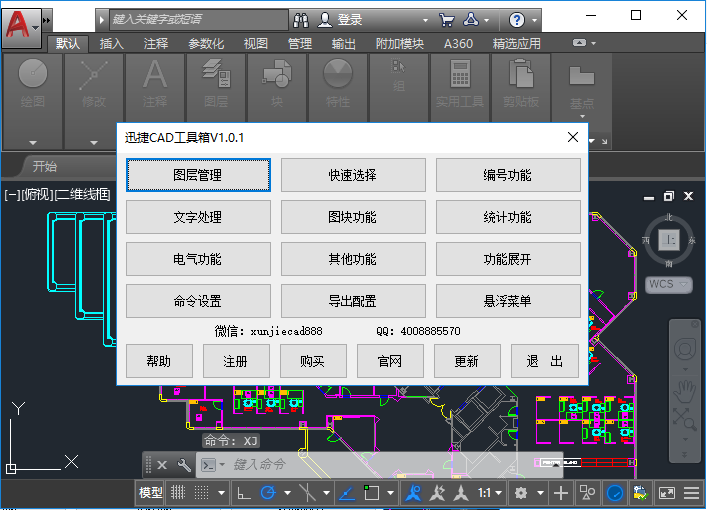Open the Autodesk Exchange shopping cart
Viewport: 707px width, 510px height.
point(446,20)
